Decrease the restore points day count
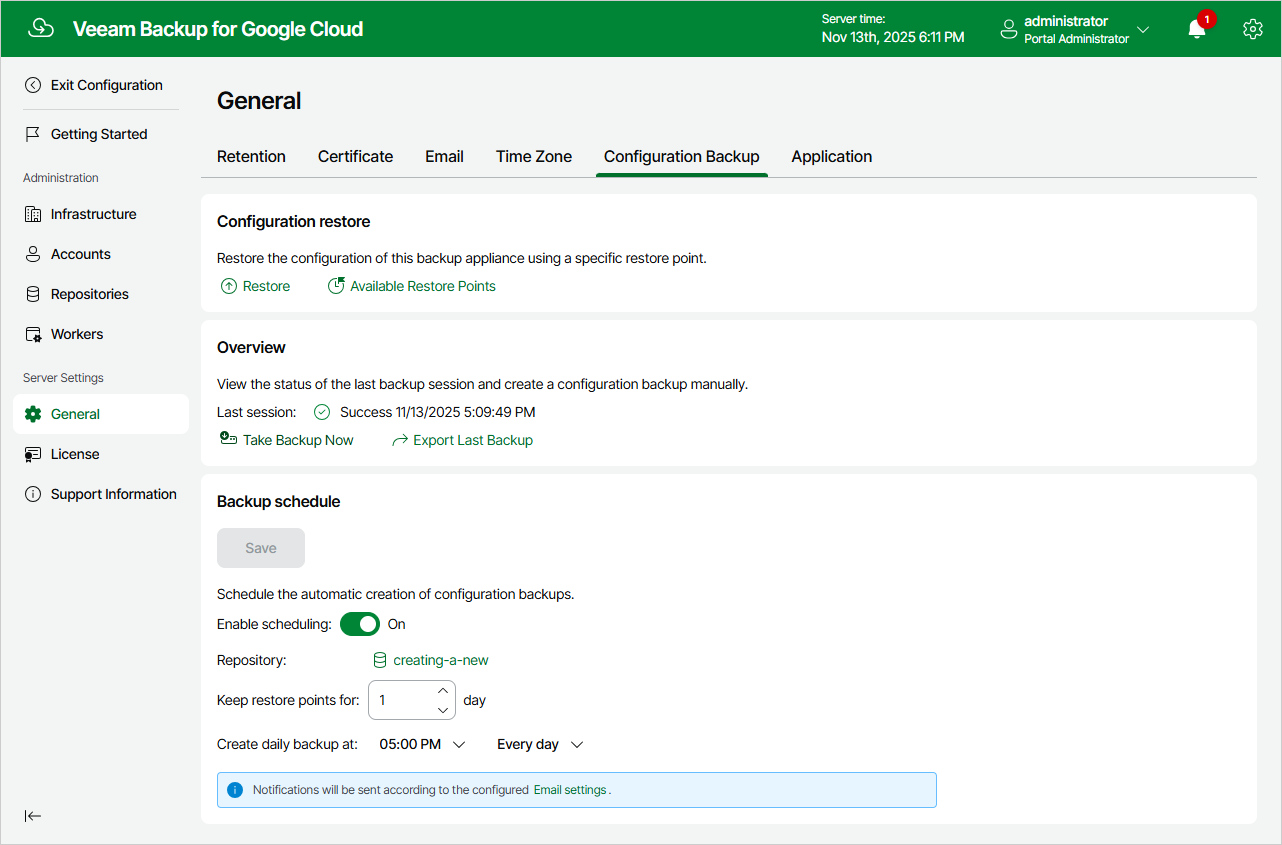This screenshot has width=1282, height=845. click(x=443, y=710)
